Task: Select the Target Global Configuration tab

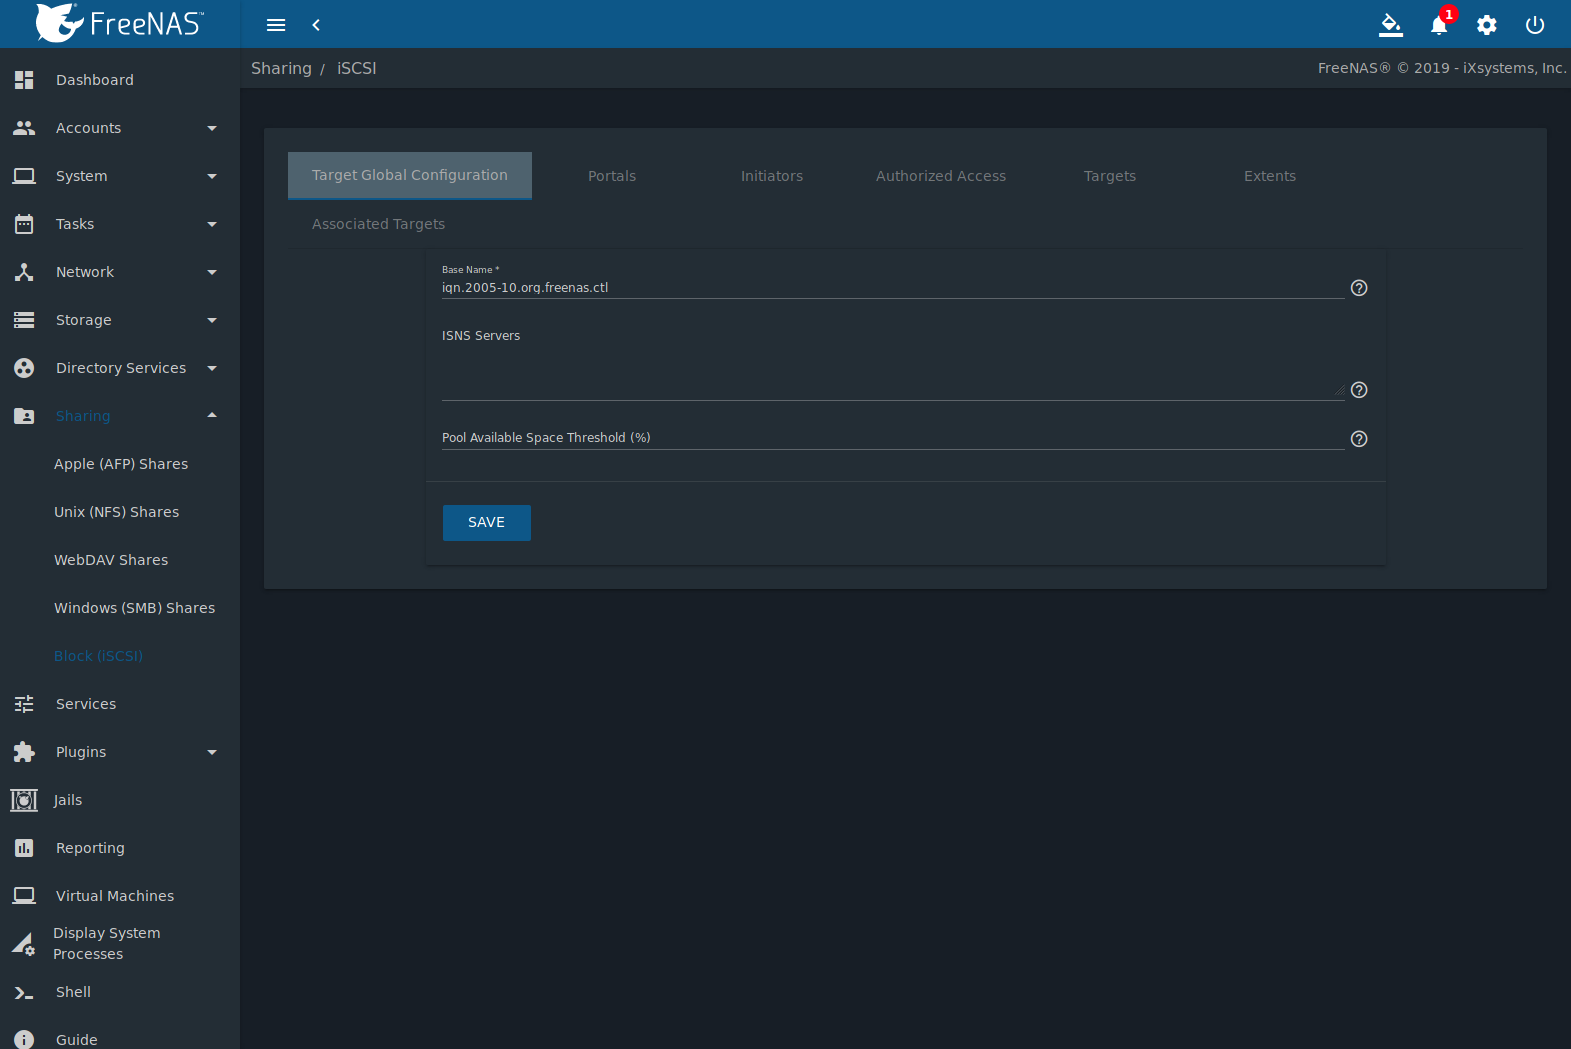Action: click(410, 175)
